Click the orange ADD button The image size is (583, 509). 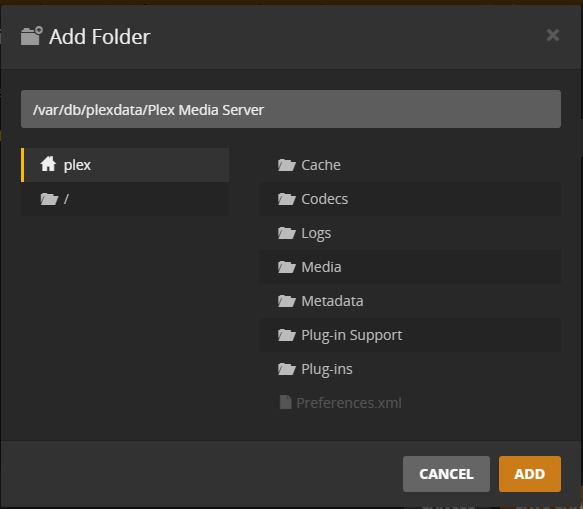click(530, 474)
